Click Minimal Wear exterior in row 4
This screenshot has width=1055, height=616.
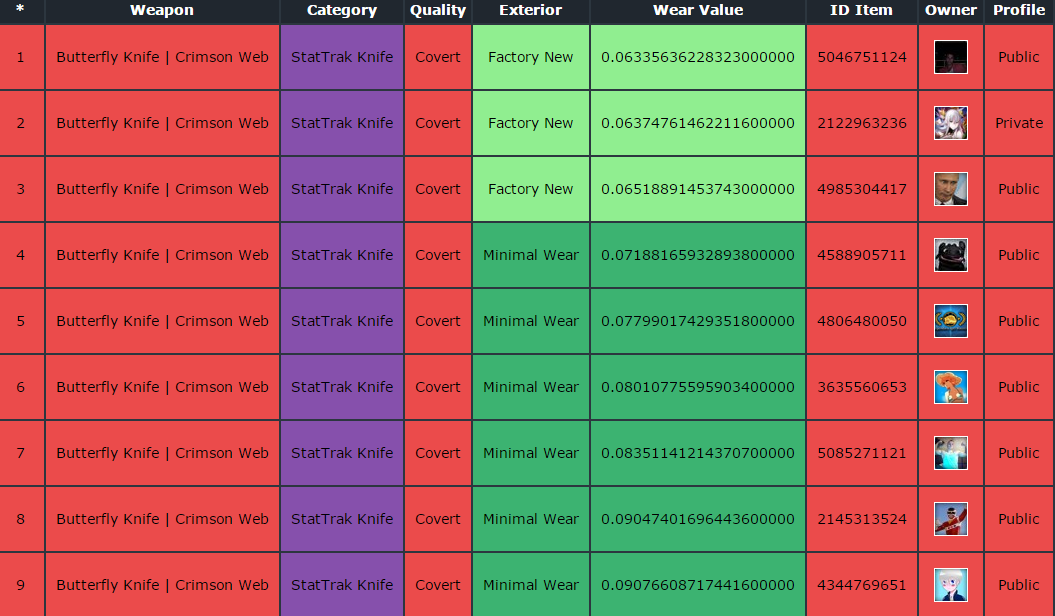click(531, 255)
